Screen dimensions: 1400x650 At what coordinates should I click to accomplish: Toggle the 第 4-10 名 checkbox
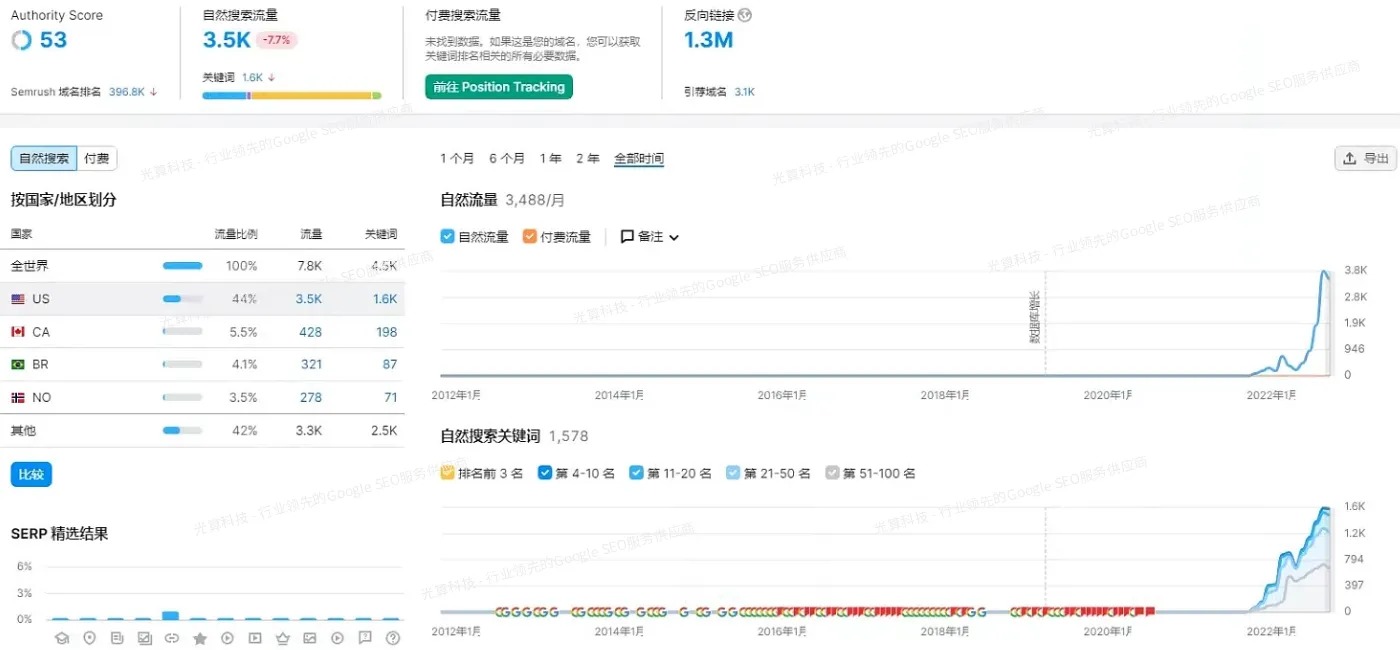coord(545,473)
